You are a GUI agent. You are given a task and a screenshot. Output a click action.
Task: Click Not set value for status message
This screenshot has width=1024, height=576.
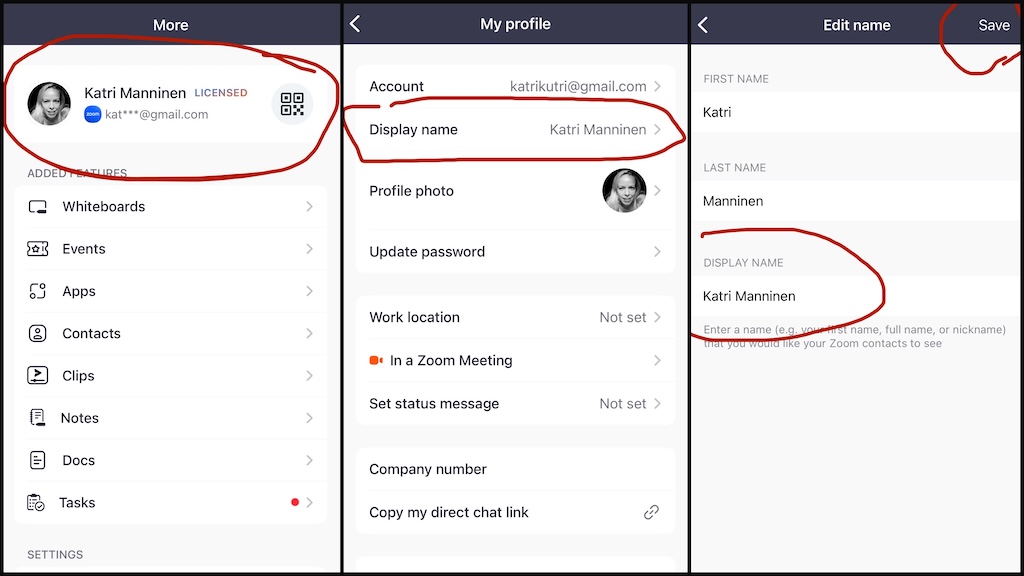pyautogui.click(x=622, y=404)
